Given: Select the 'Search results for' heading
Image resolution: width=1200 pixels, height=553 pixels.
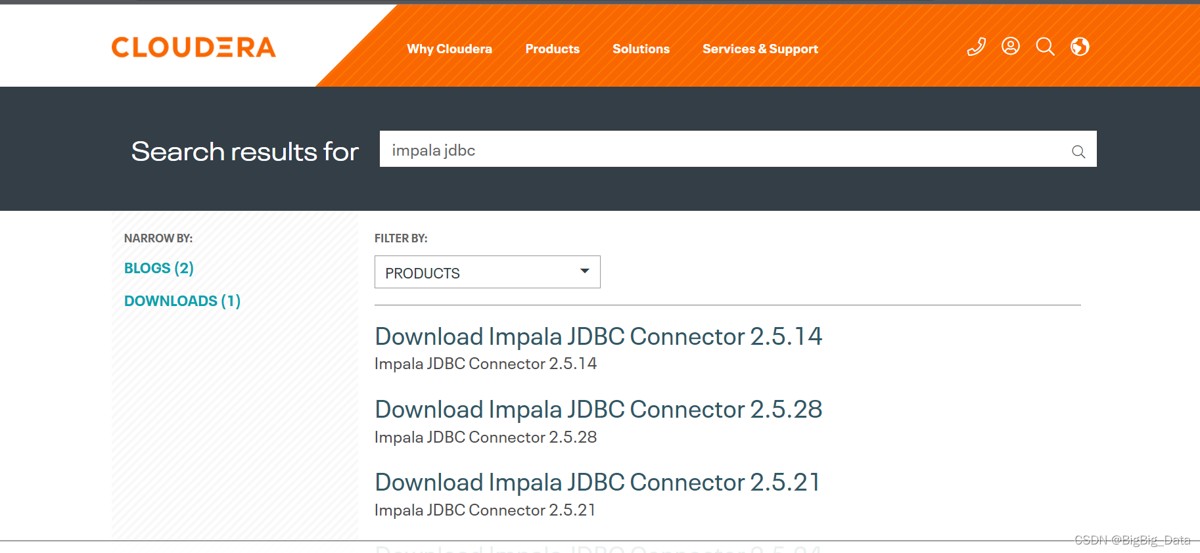Looking at the screenshot, I should pos(245,151).
